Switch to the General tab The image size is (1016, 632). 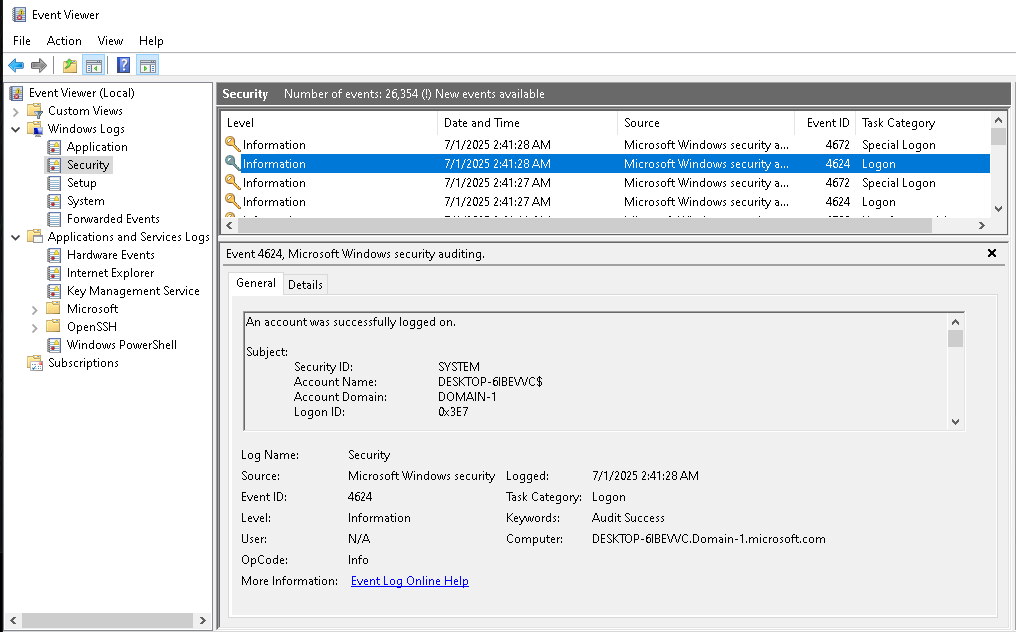coord(256,283)
